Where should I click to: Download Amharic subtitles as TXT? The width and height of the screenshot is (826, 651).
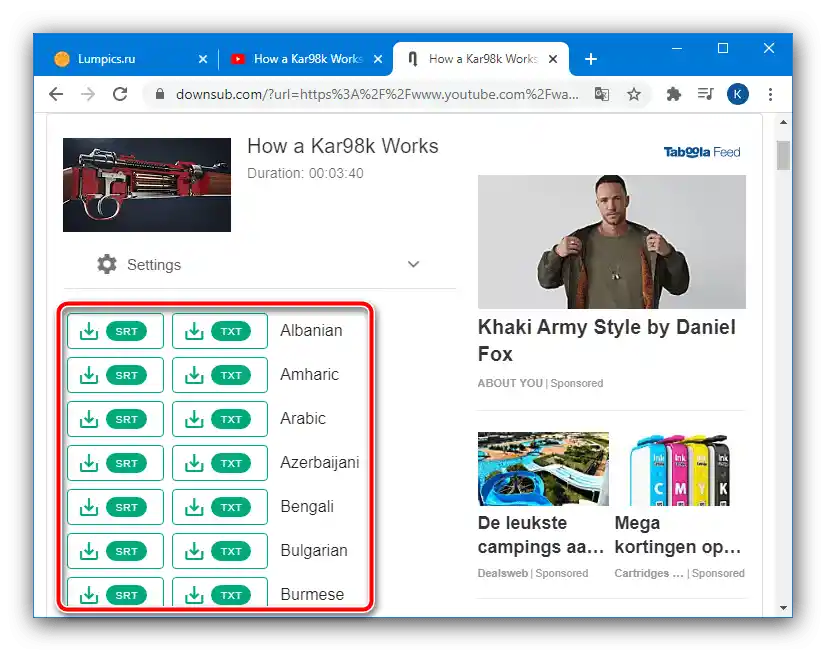coord(220,375)
